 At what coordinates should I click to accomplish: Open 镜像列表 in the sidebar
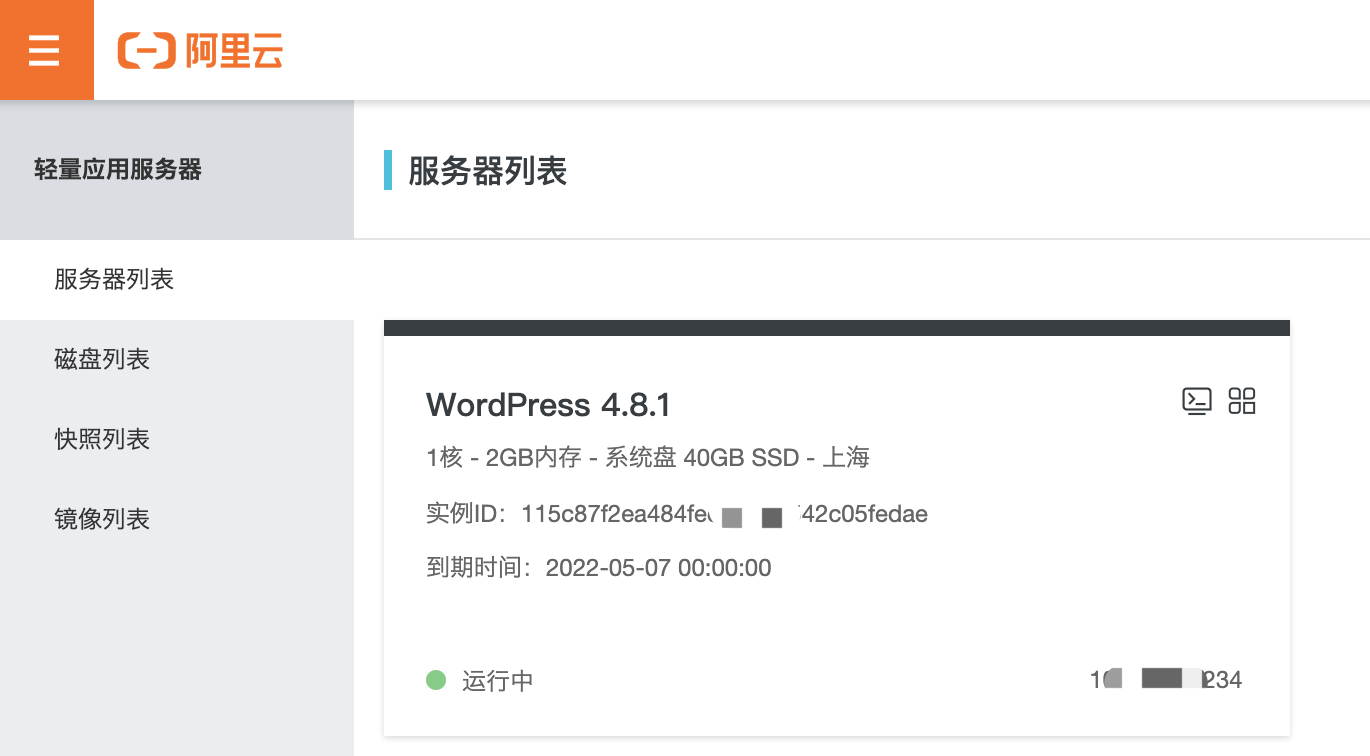tap(177, 519)
